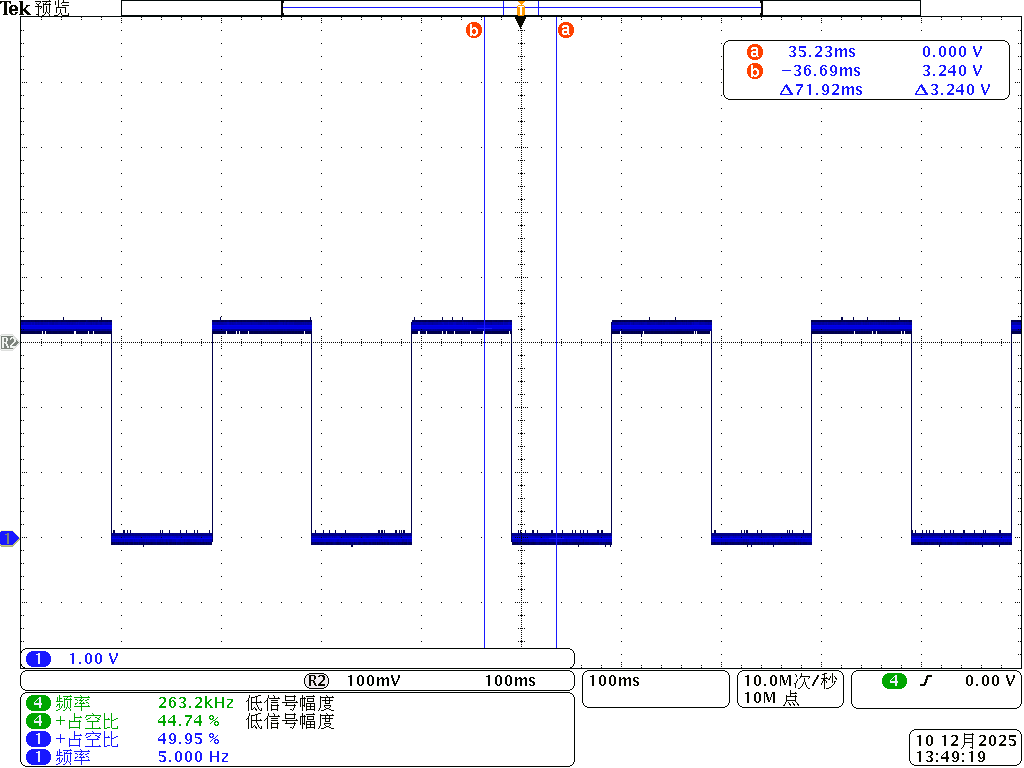Select channel 1 ground level marker
The width and height of the screenshot is (1024, 768).
tap(9, 538)
